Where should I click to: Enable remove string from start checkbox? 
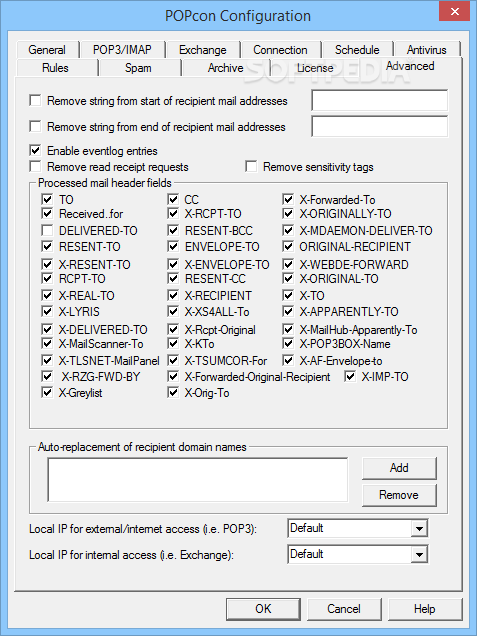[x=35, y=101]
